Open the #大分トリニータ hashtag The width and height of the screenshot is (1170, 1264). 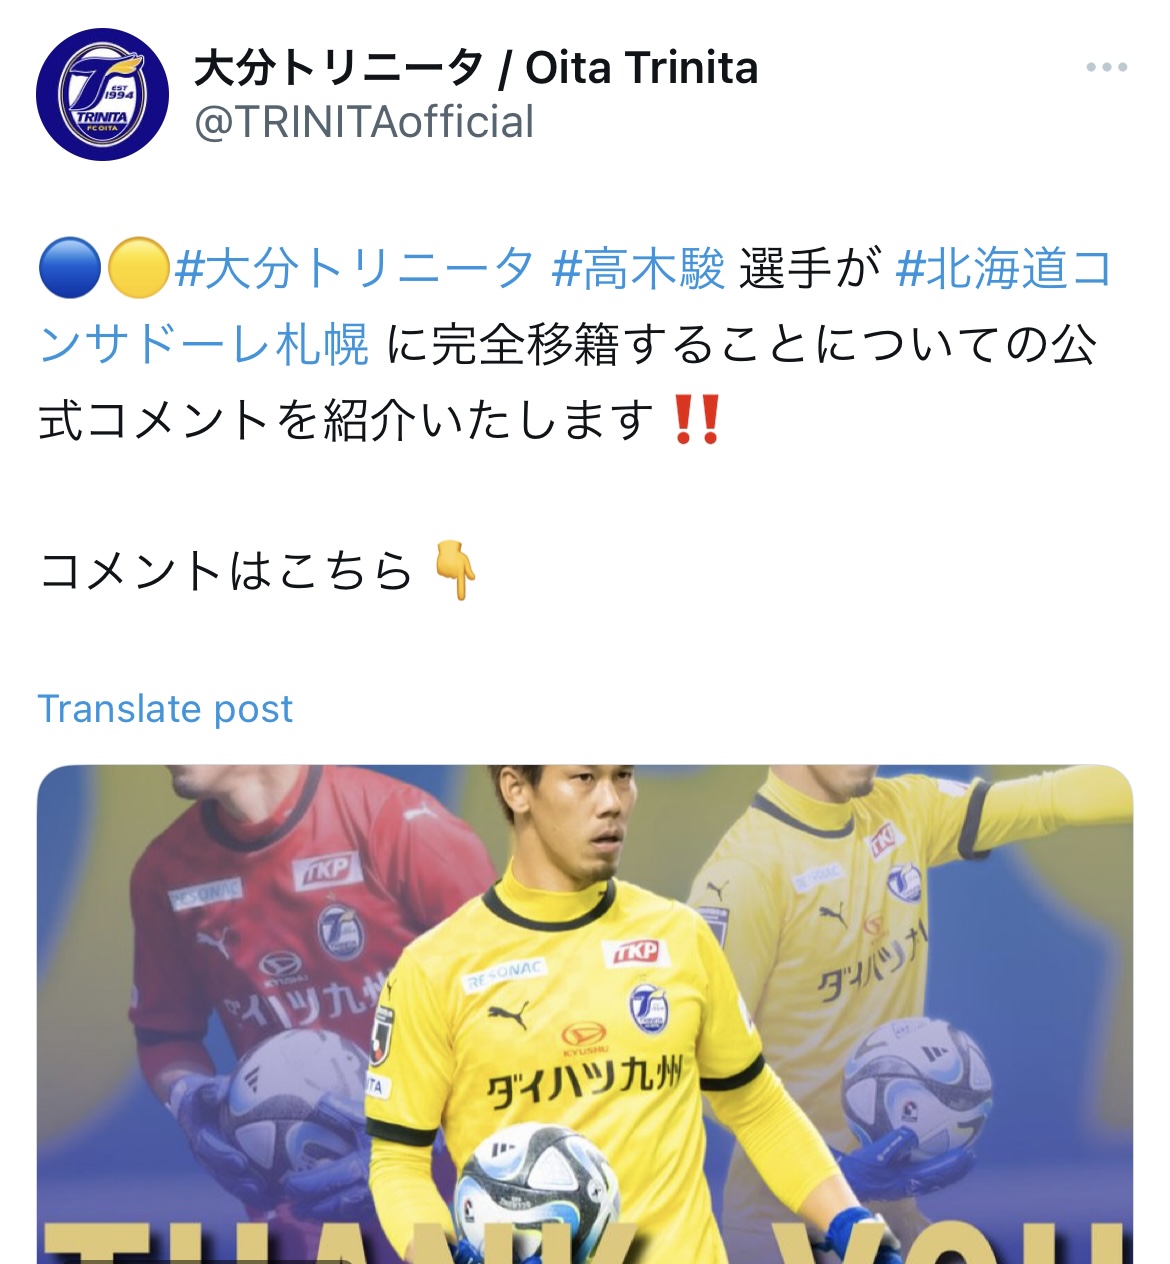click(x=354, y=269)
